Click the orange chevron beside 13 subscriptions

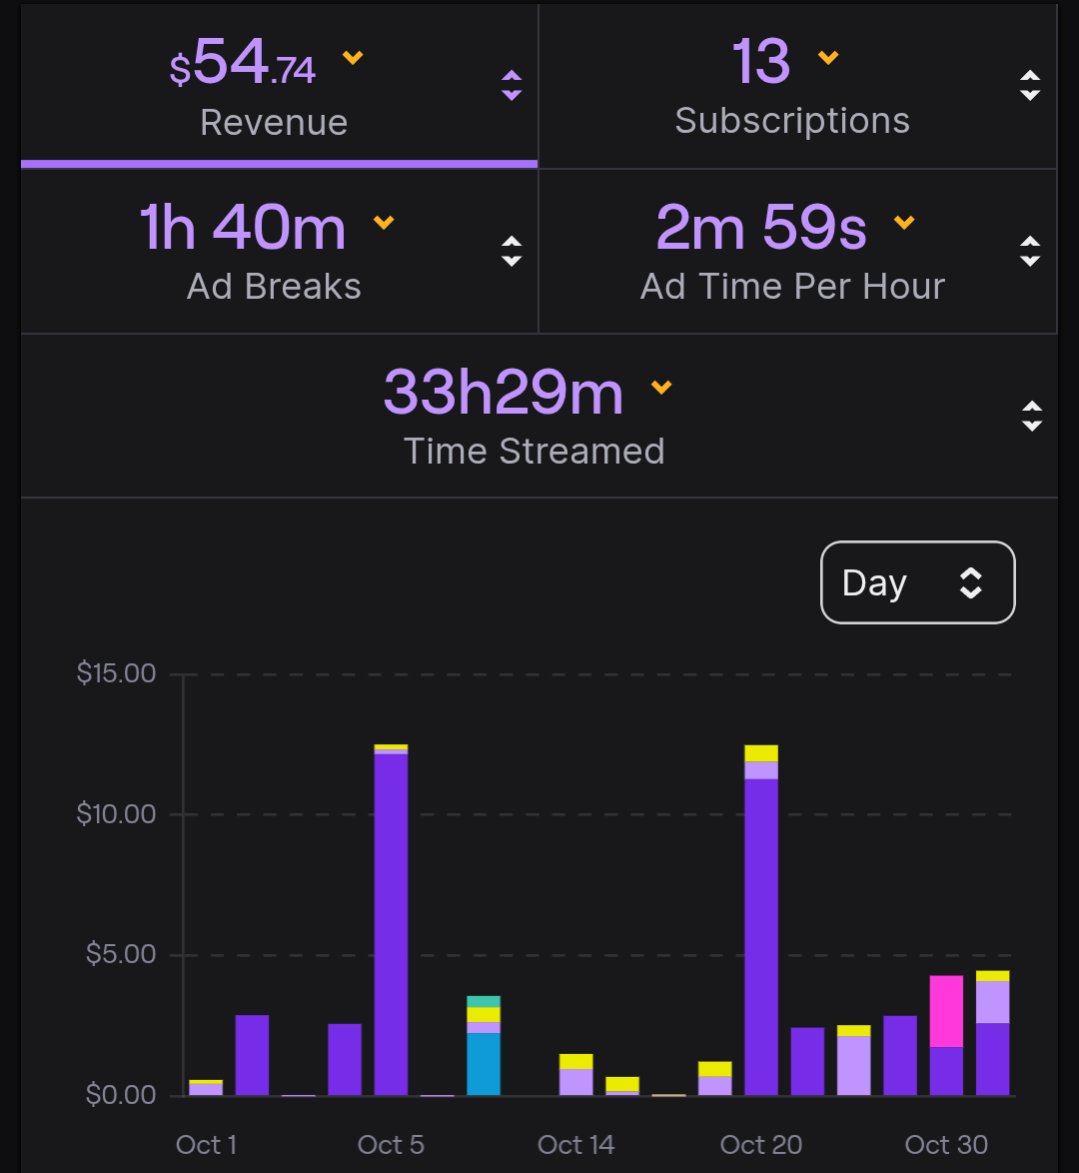coord(827,57)
